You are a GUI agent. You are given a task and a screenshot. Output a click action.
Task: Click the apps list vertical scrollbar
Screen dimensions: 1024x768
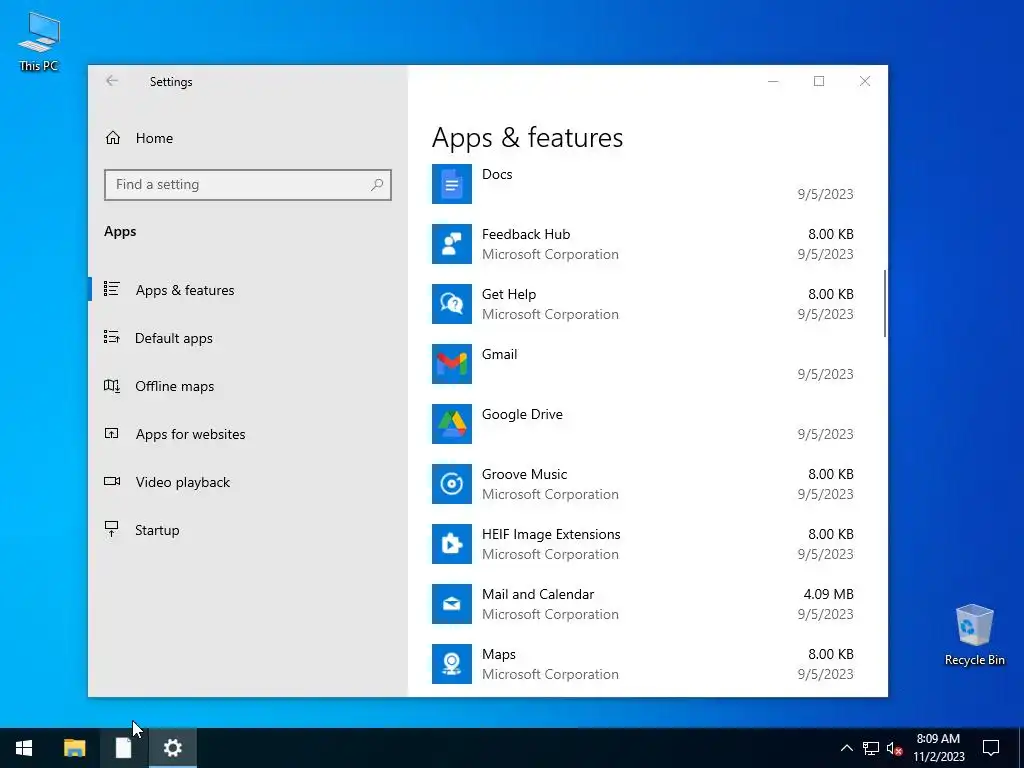(x=884, y=303)
